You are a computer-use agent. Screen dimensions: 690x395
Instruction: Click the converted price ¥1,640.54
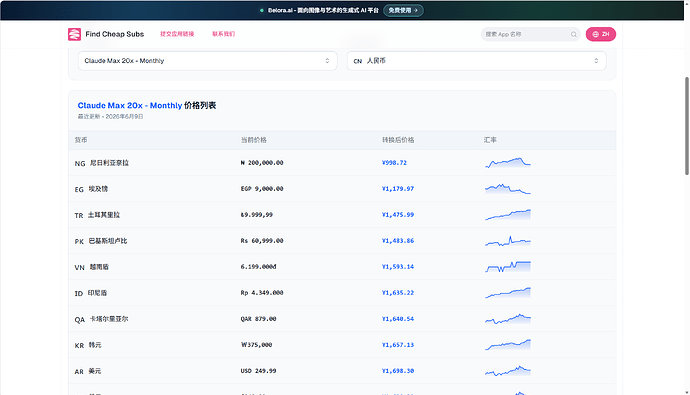[398, 319]
